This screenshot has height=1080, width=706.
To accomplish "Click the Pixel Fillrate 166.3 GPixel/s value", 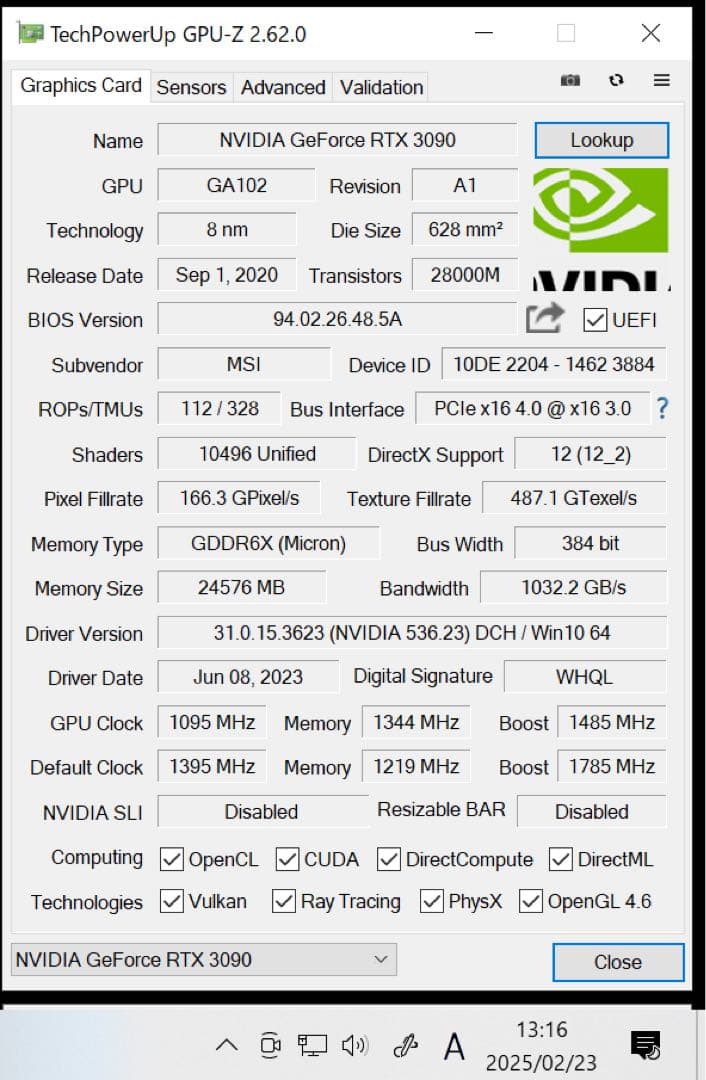I will tap(239, 498).
